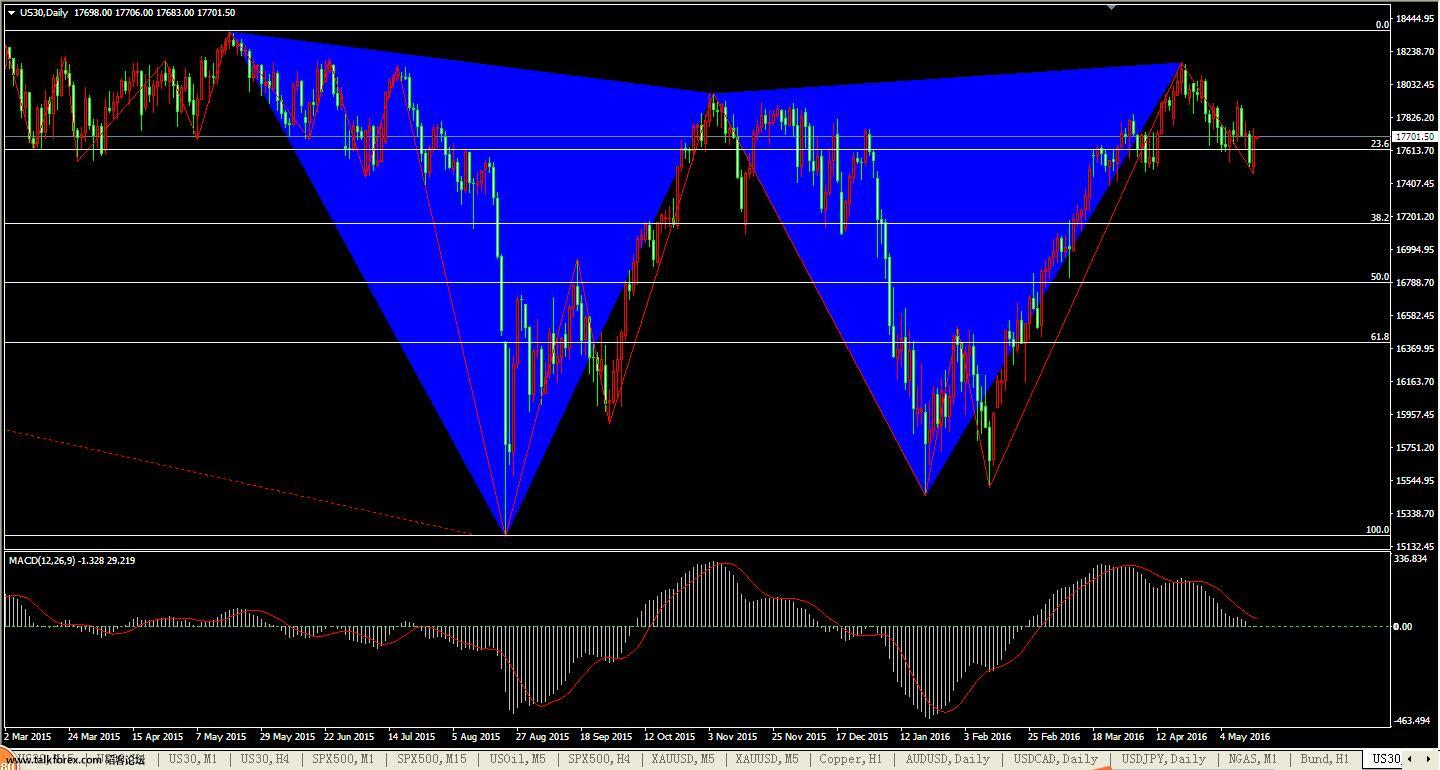Click the Fibonacci 50.0 level label
Screen dimensions: 1440x770
[1379, 277]
